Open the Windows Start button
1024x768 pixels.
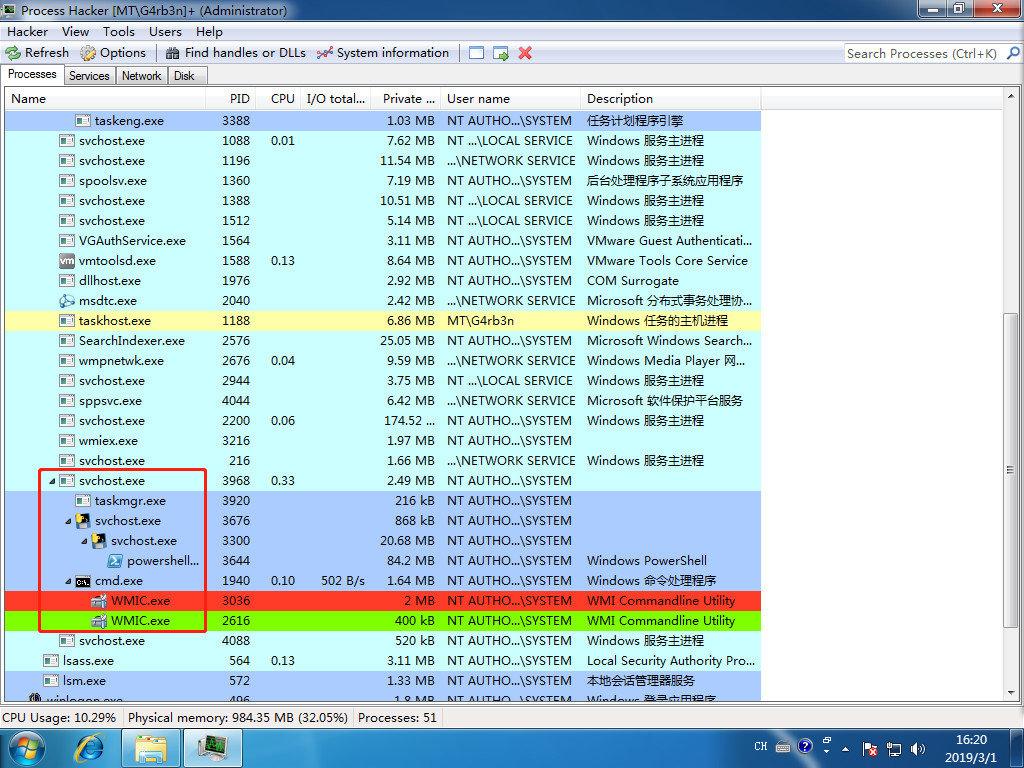click(26, 748)
